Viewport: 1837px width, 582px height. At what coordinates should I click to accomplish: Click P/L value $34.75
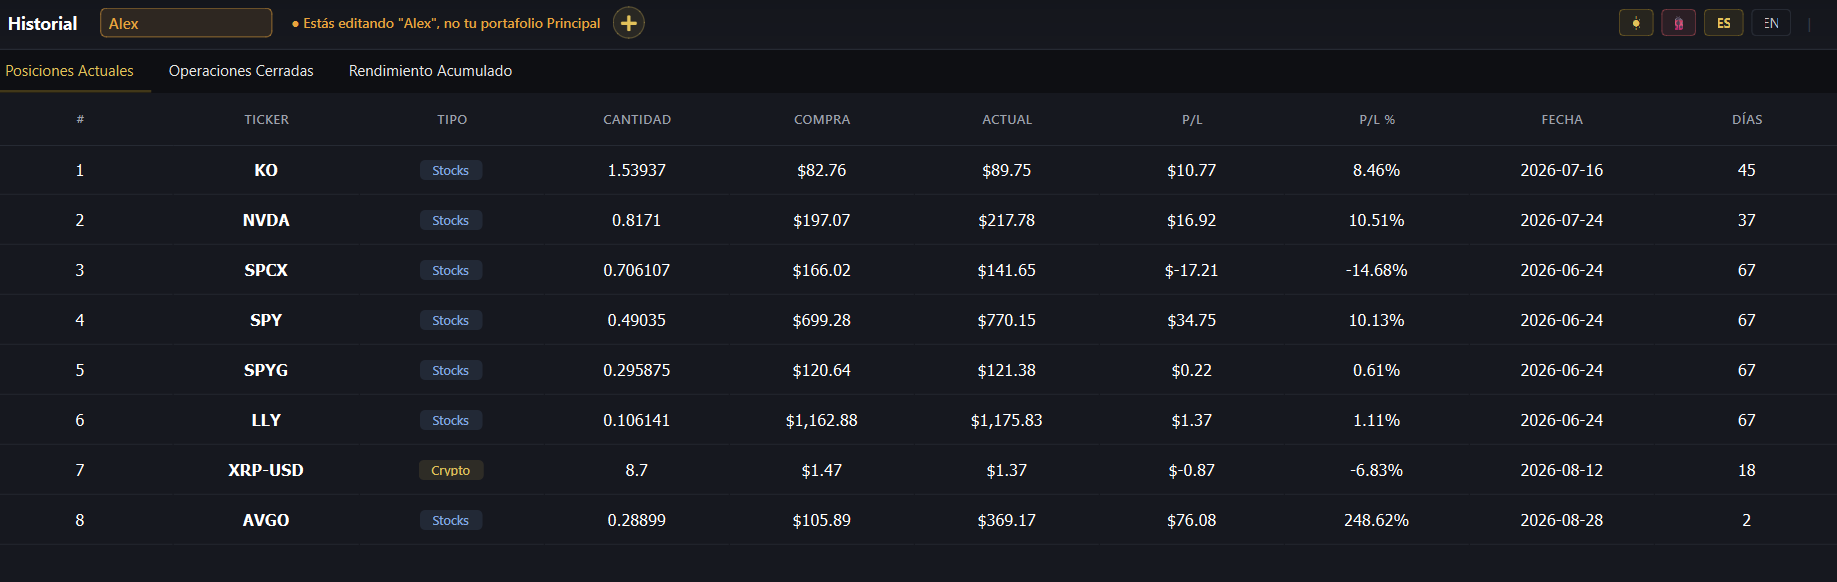click(1192, 320)
